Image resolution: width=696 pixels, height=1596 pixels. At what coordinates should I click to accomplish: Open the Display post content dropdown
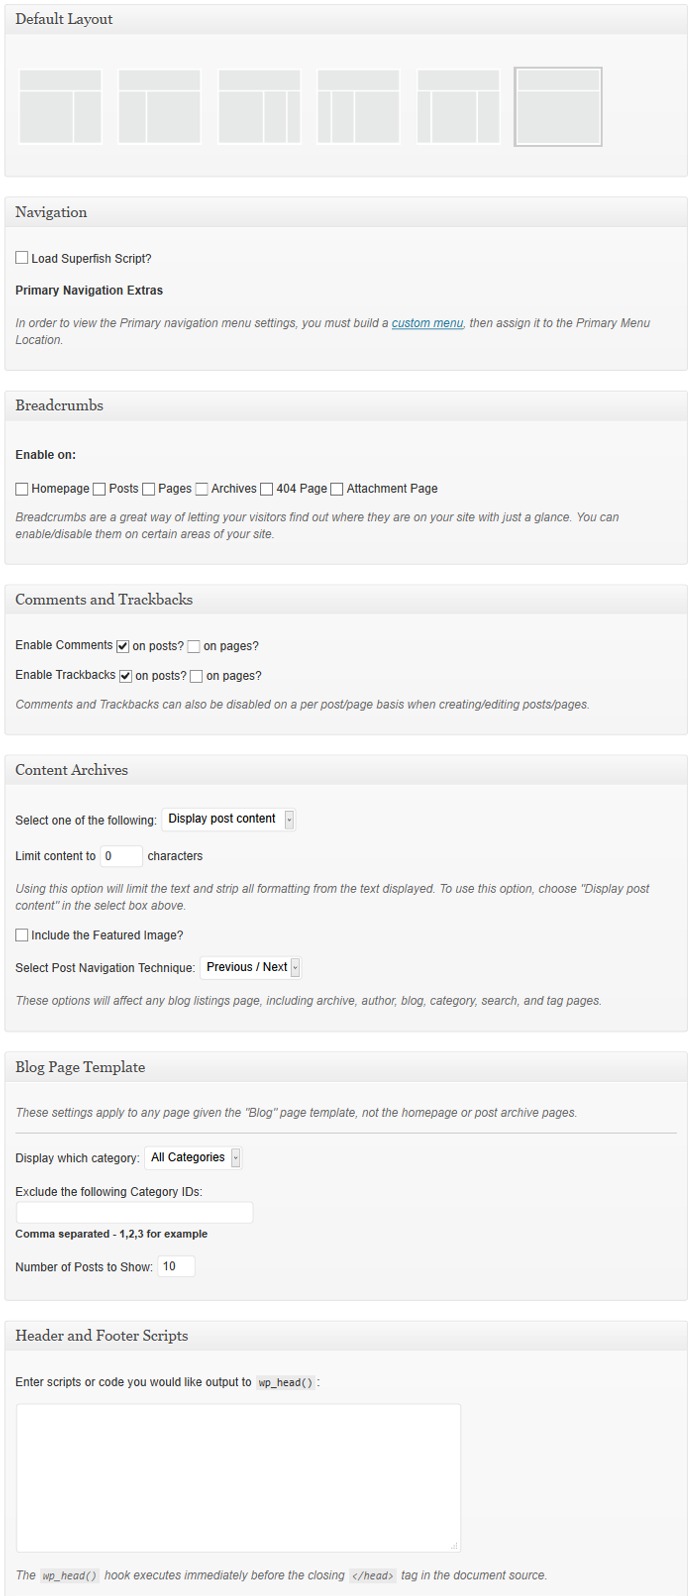(x=229, y=819)
